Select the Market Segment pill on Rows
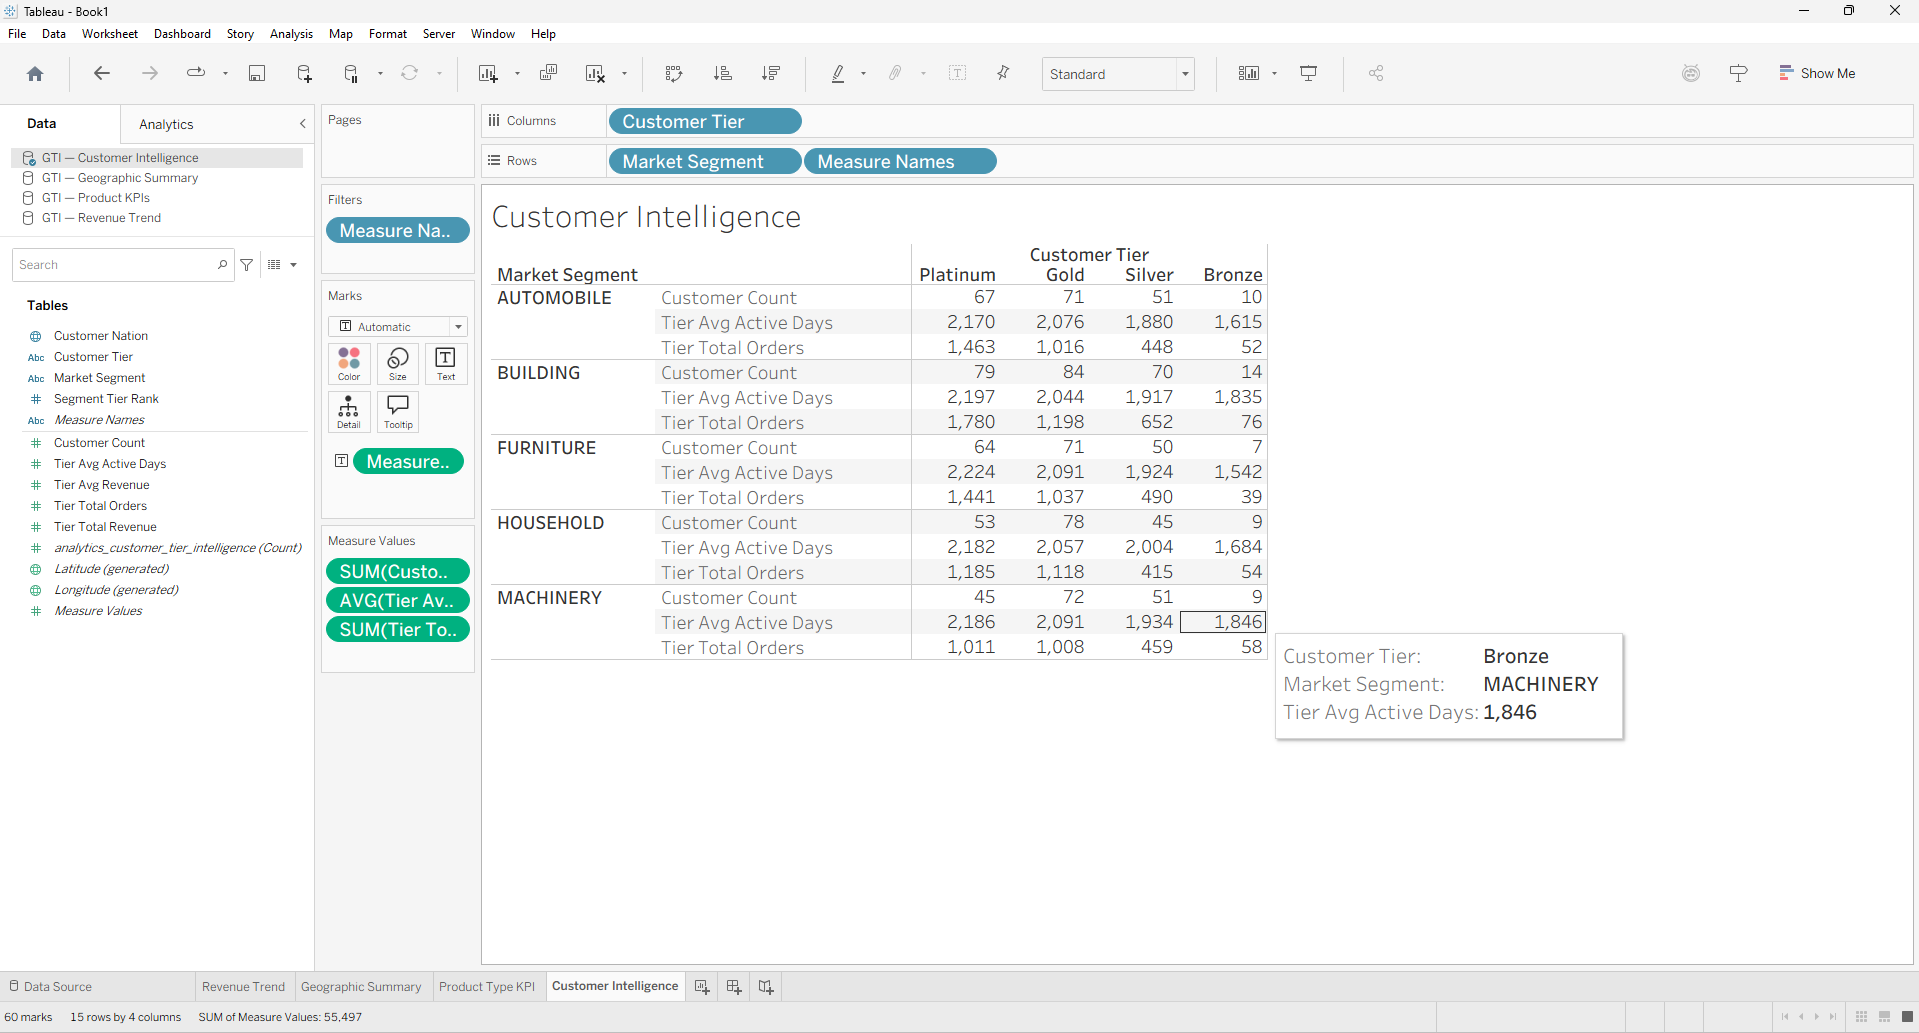The width and height of the screenshot is (1919, 1033). tap(705, 161)
